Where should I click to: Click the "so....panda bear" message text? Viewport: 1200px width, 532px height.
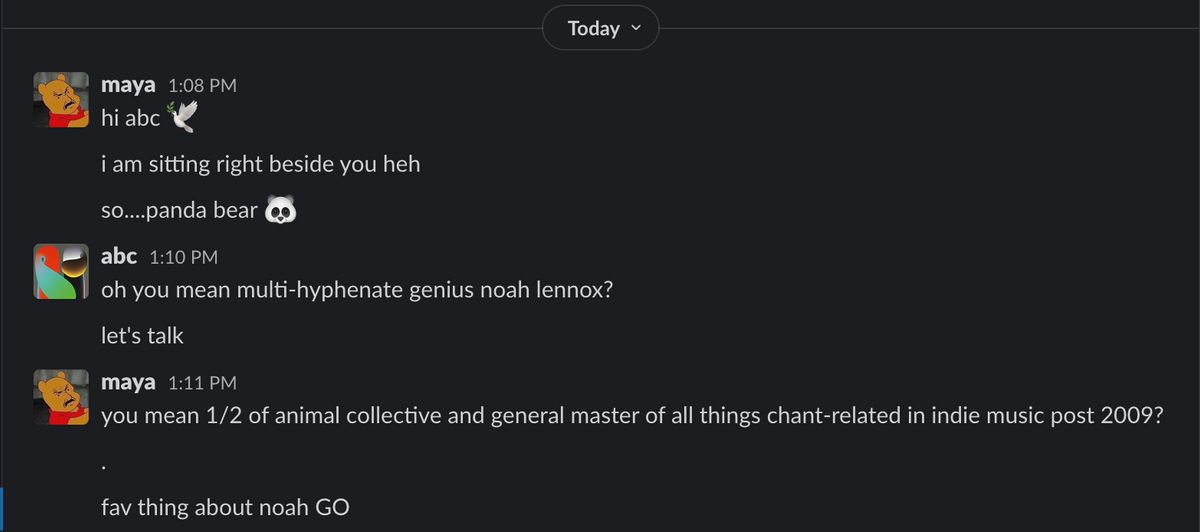point(180,212)
